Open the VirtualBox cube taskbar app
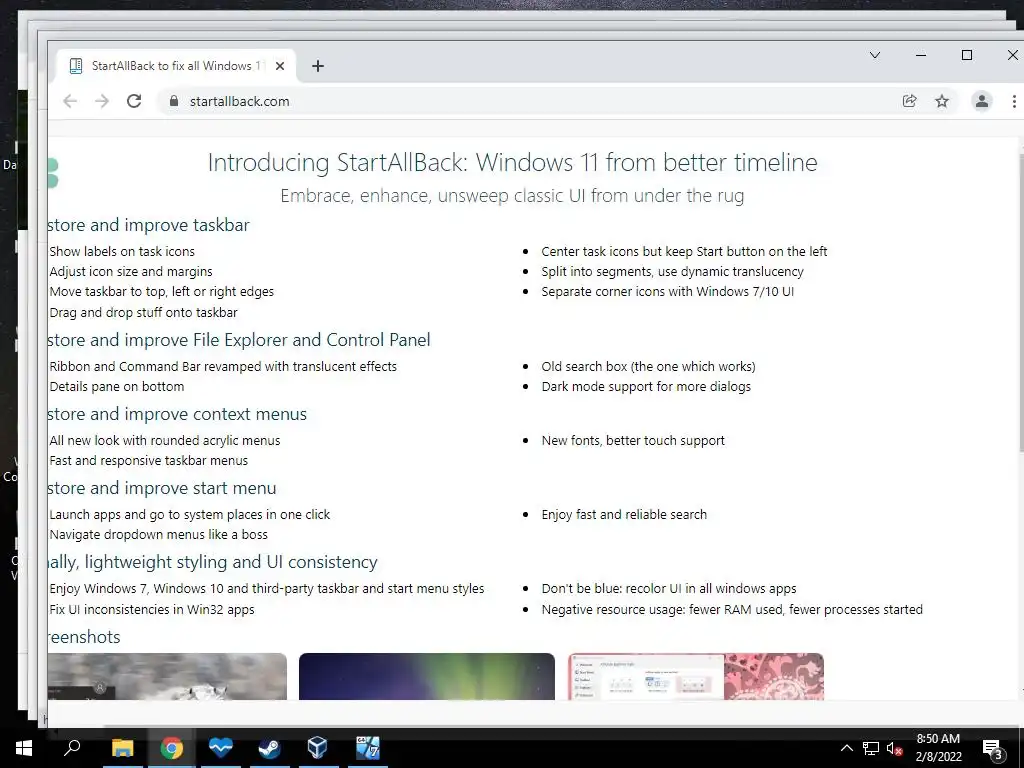The image size is (1024, 768). click(x=317, y=748)
